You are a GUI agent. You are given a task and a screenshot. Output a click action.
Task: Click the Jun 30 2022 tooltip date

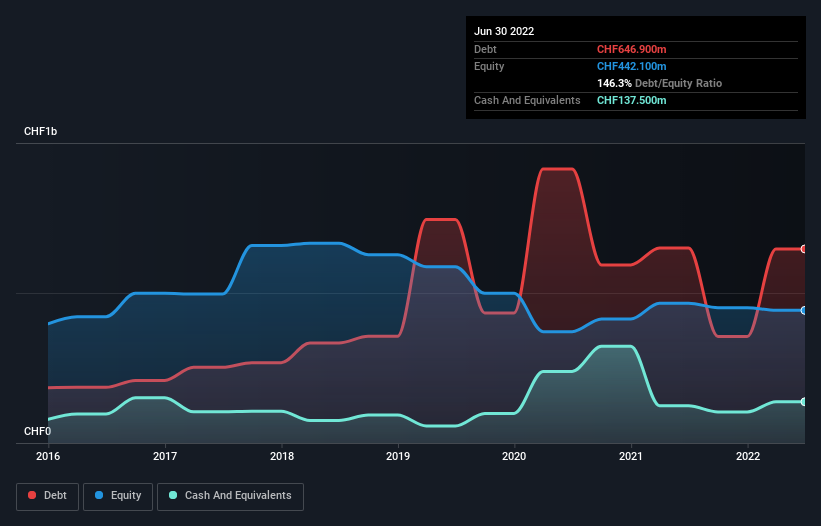point(504,31)
